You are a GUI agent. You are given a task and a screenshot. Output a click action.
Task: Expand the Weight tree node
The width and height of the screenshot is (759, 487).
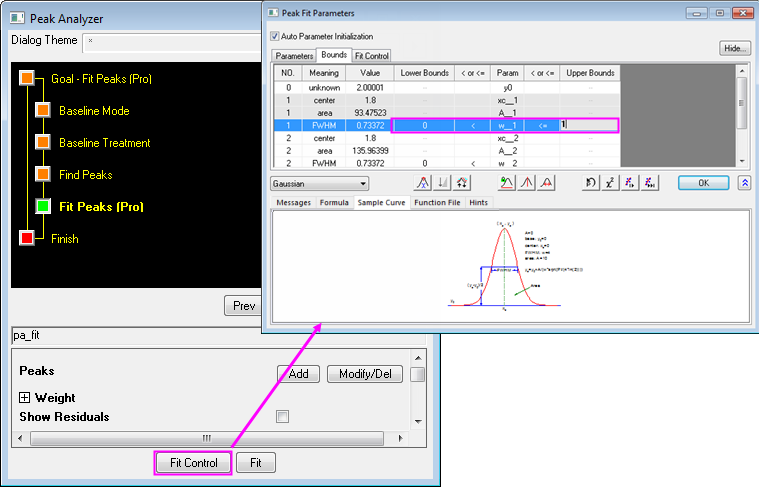click(x=25, y=398)
